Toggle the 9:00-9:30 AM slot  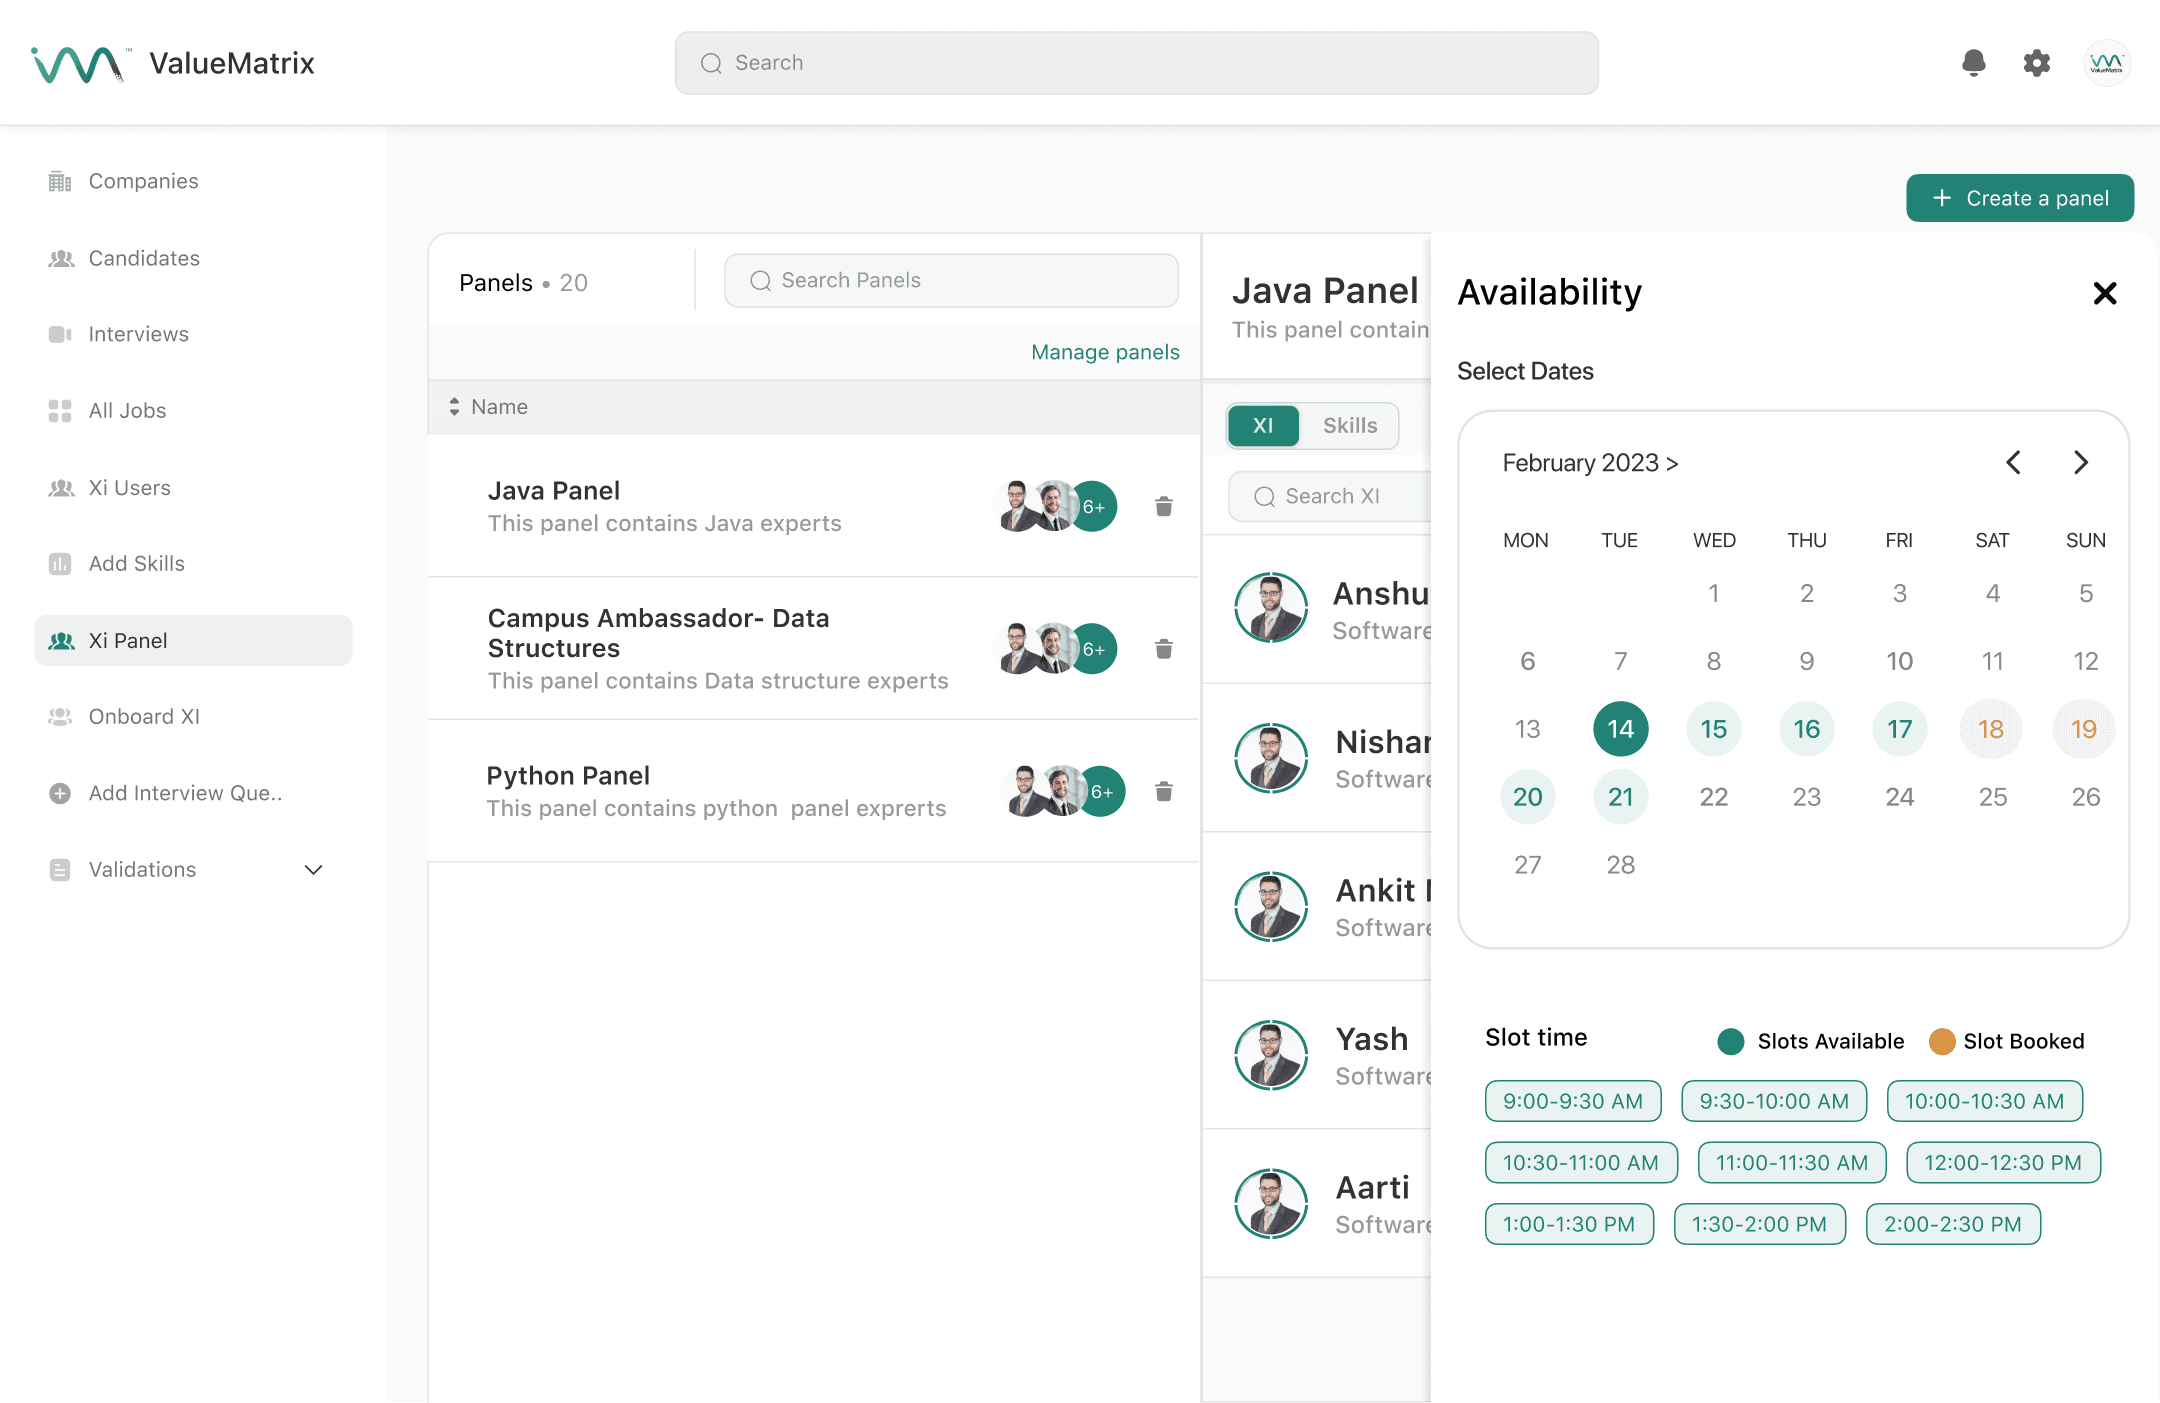pyautogui.click(x=1572, y=1101)
